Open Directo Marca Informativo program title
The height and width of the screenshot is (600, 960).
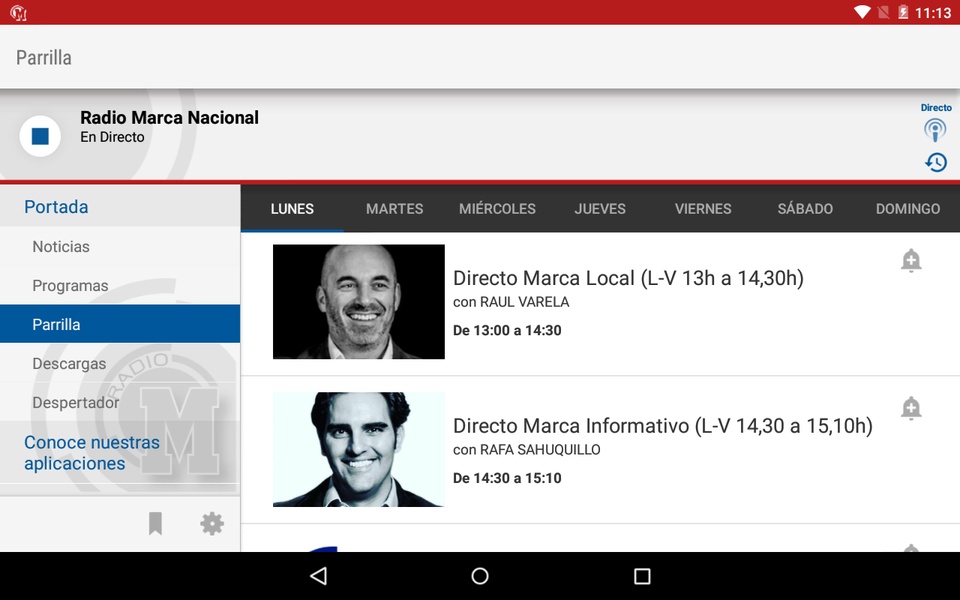point(663,426)
